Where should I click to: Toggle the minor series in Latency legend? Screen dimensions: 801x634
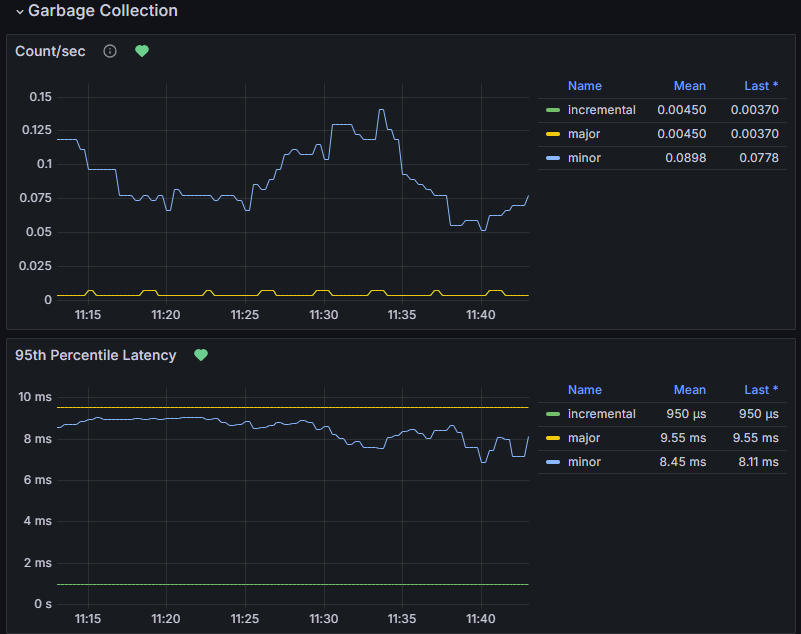(x=584, y=462)
